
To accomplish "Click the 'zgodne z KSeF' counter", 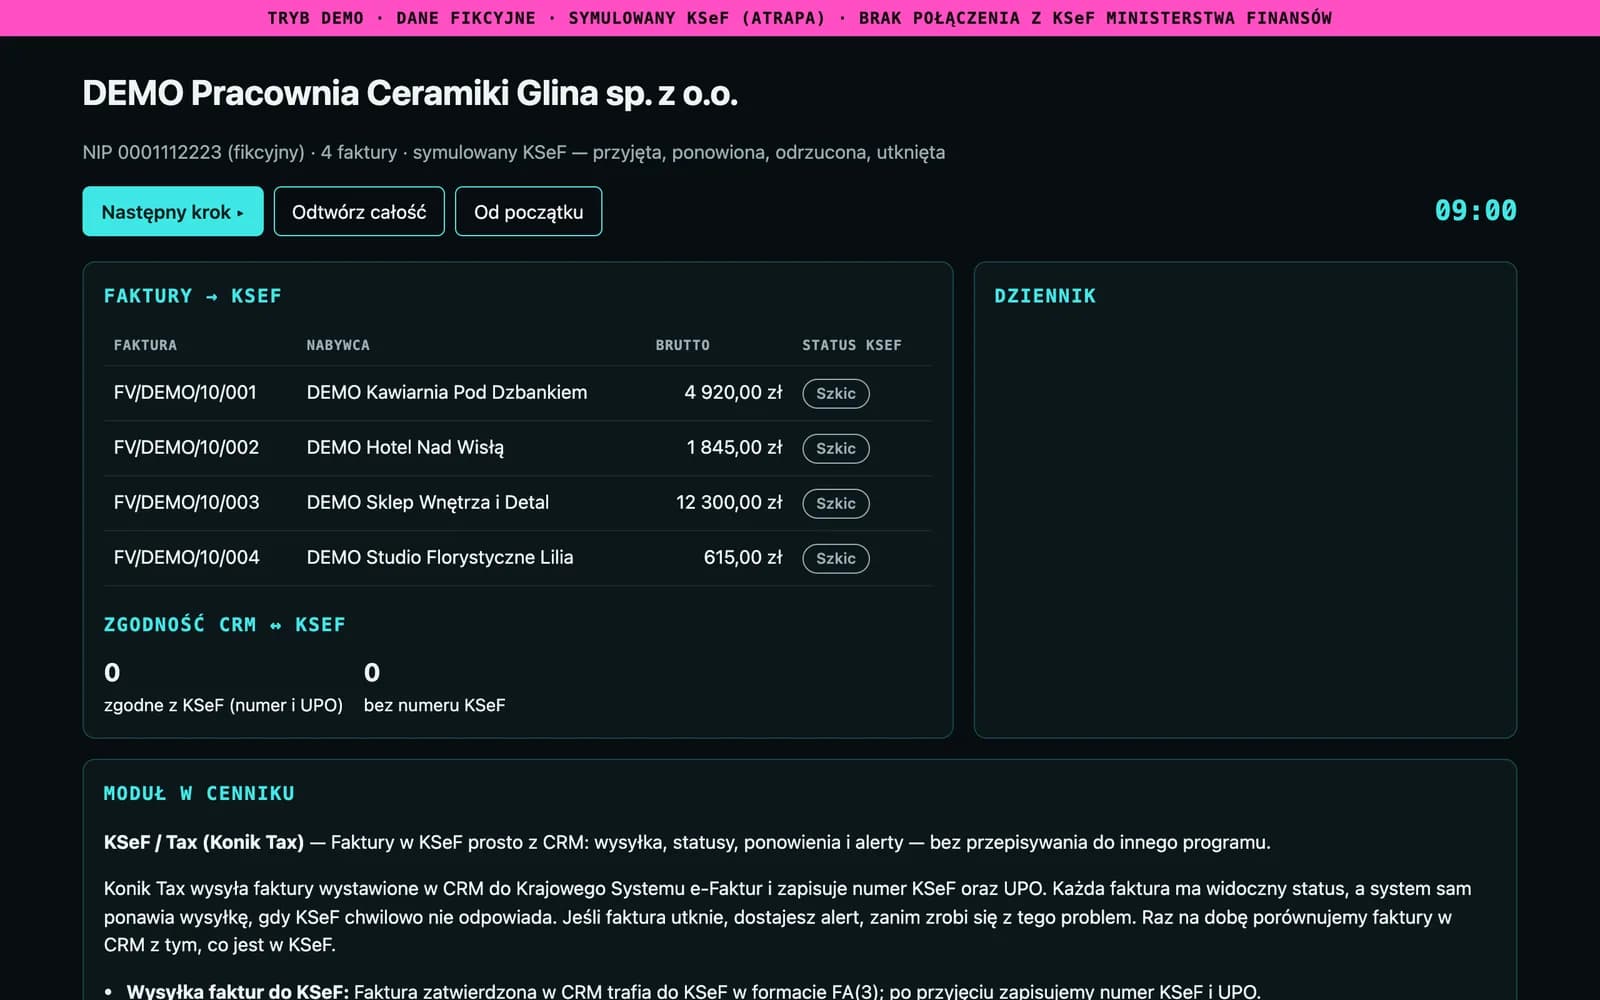I will 223,687.
